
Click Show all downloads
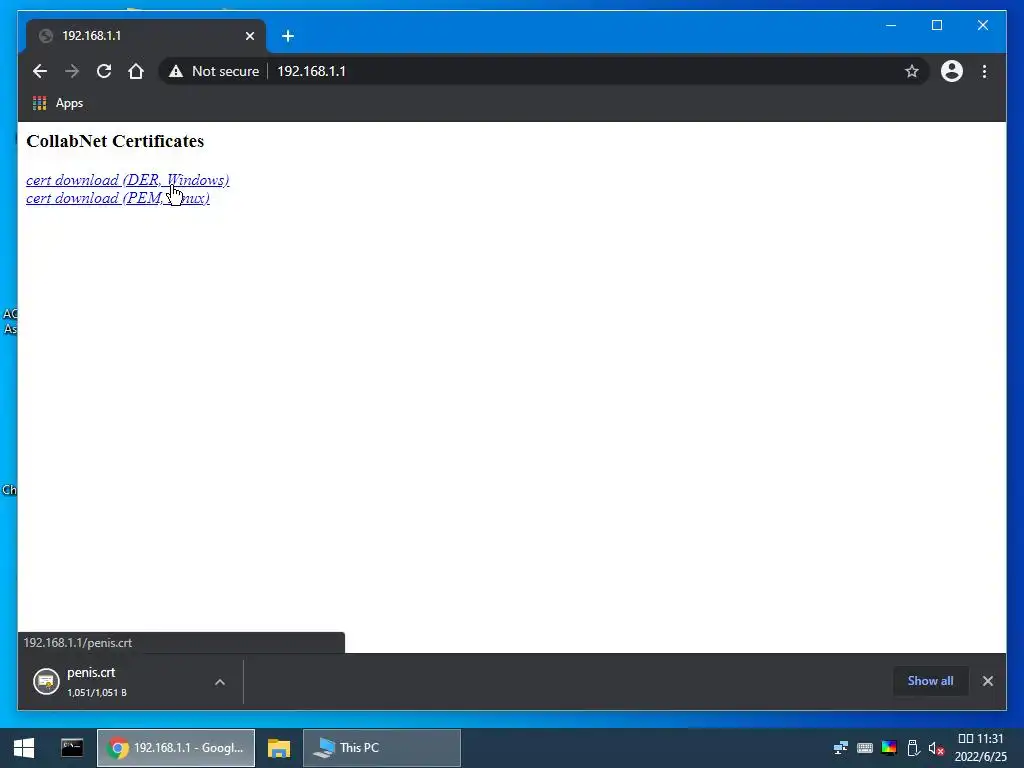930,680
